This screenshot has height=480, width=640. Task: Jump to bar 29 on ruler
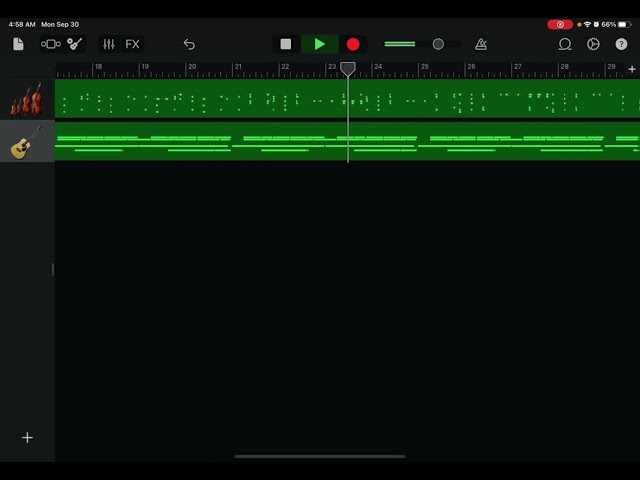pos(611,67)
